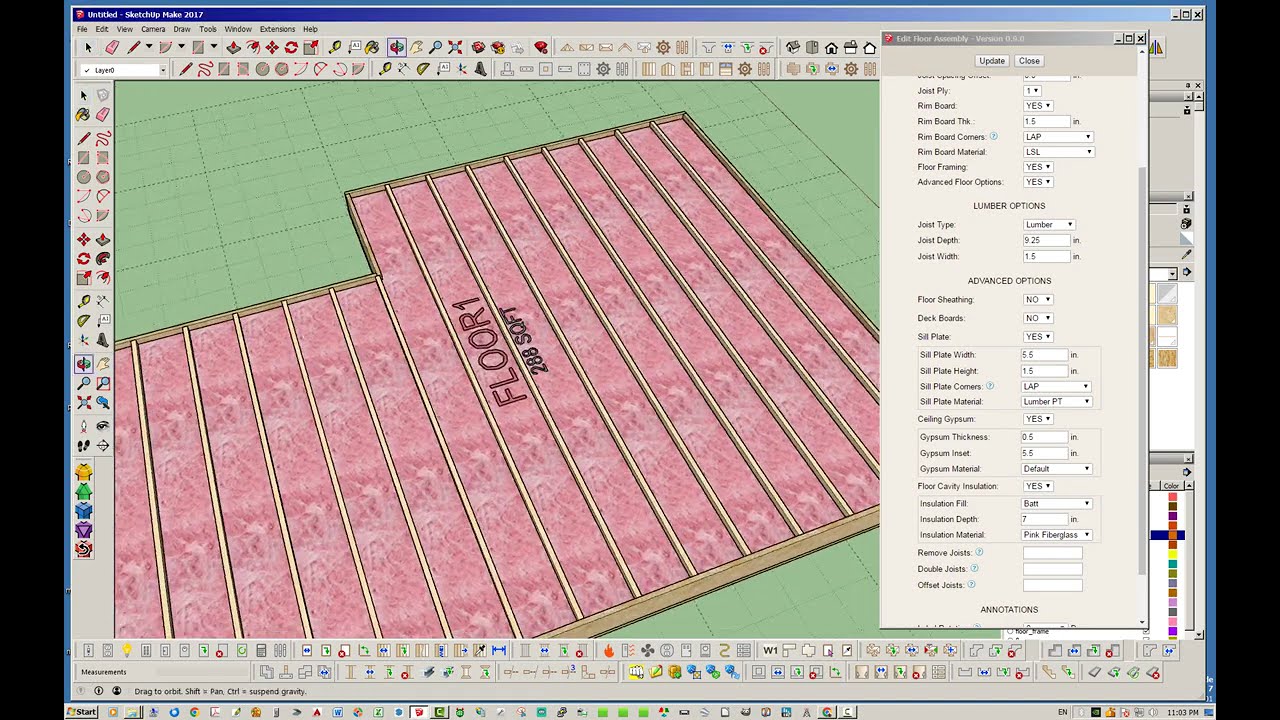
Task: Select the Tape Measure in the top toolbar
Action: tap(335, 47)
